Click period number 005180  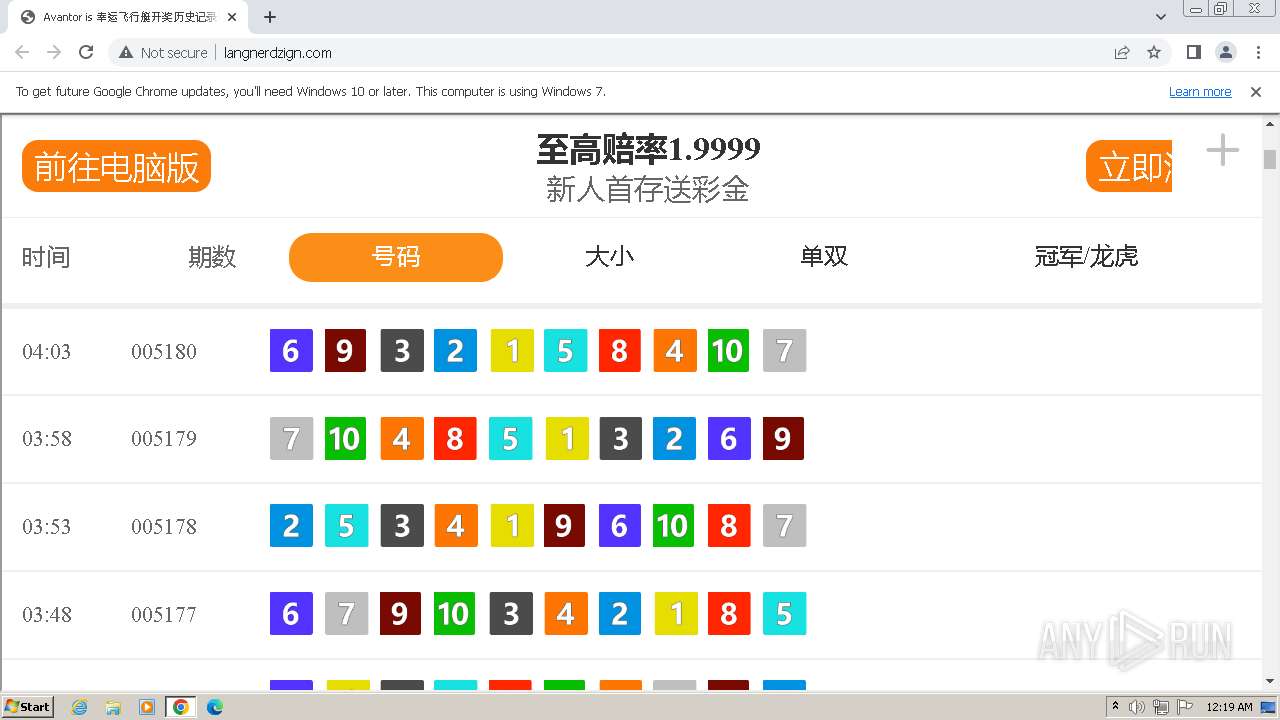tap(164, 351)
